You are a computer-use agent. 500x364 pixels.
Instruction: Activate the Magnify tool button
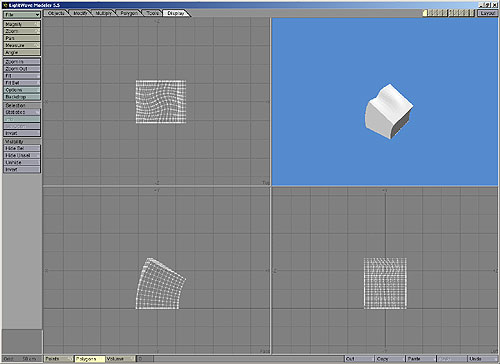coord(22,24)
